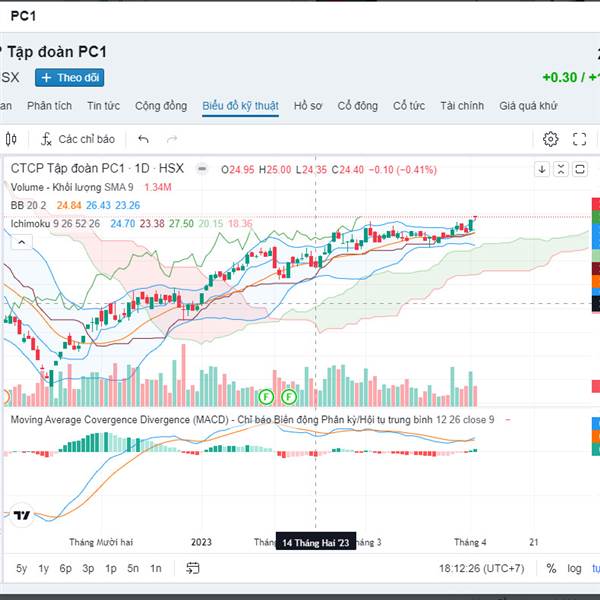Open the candlestick chart type selector
Screen dimensions: 600x600
(11, 139)
